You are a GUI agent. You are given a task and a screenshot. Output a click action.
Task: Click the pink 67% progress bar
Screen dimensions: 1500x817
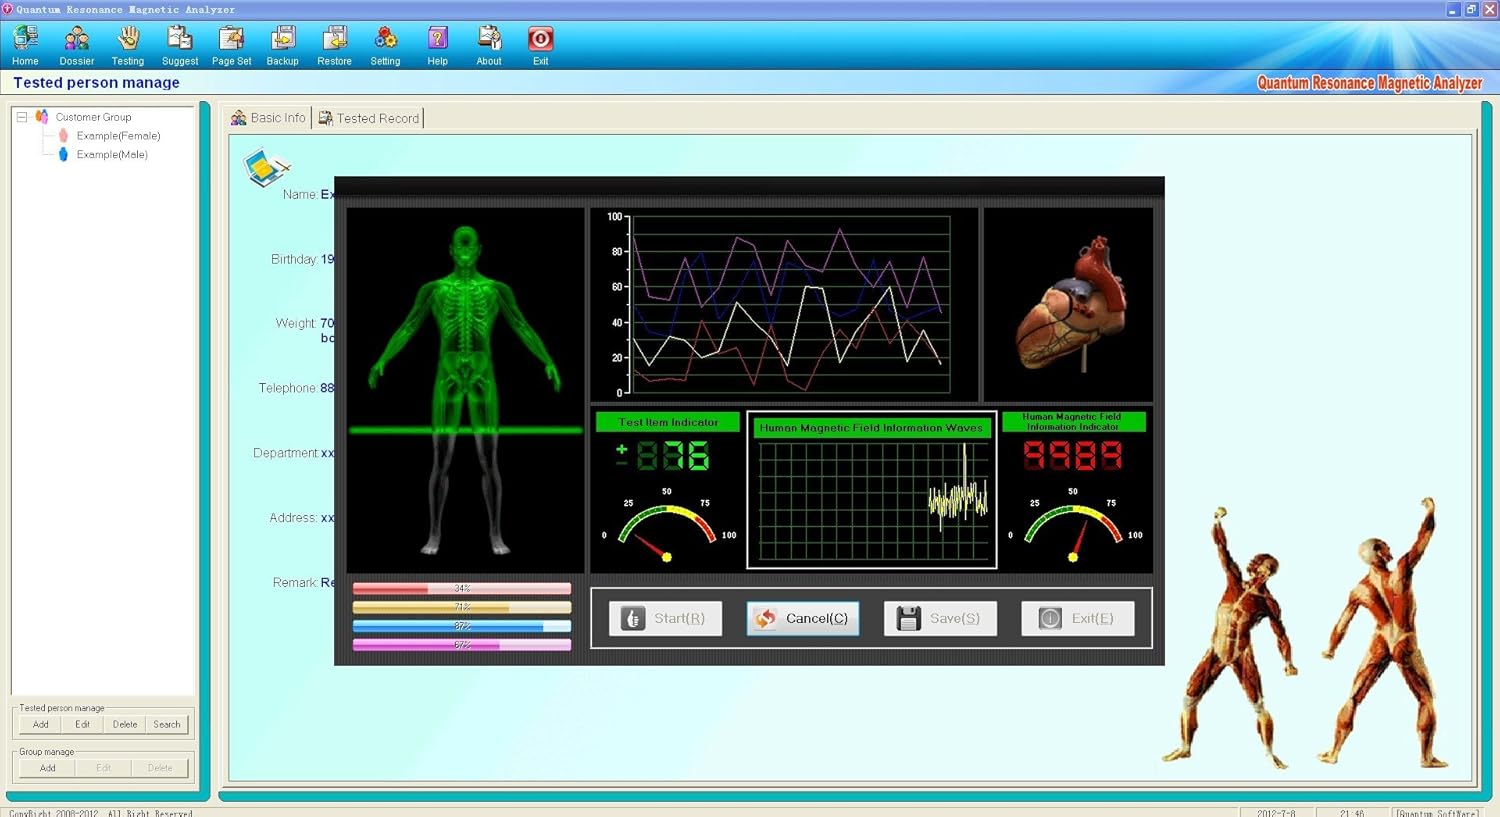[x=462, y=645]
